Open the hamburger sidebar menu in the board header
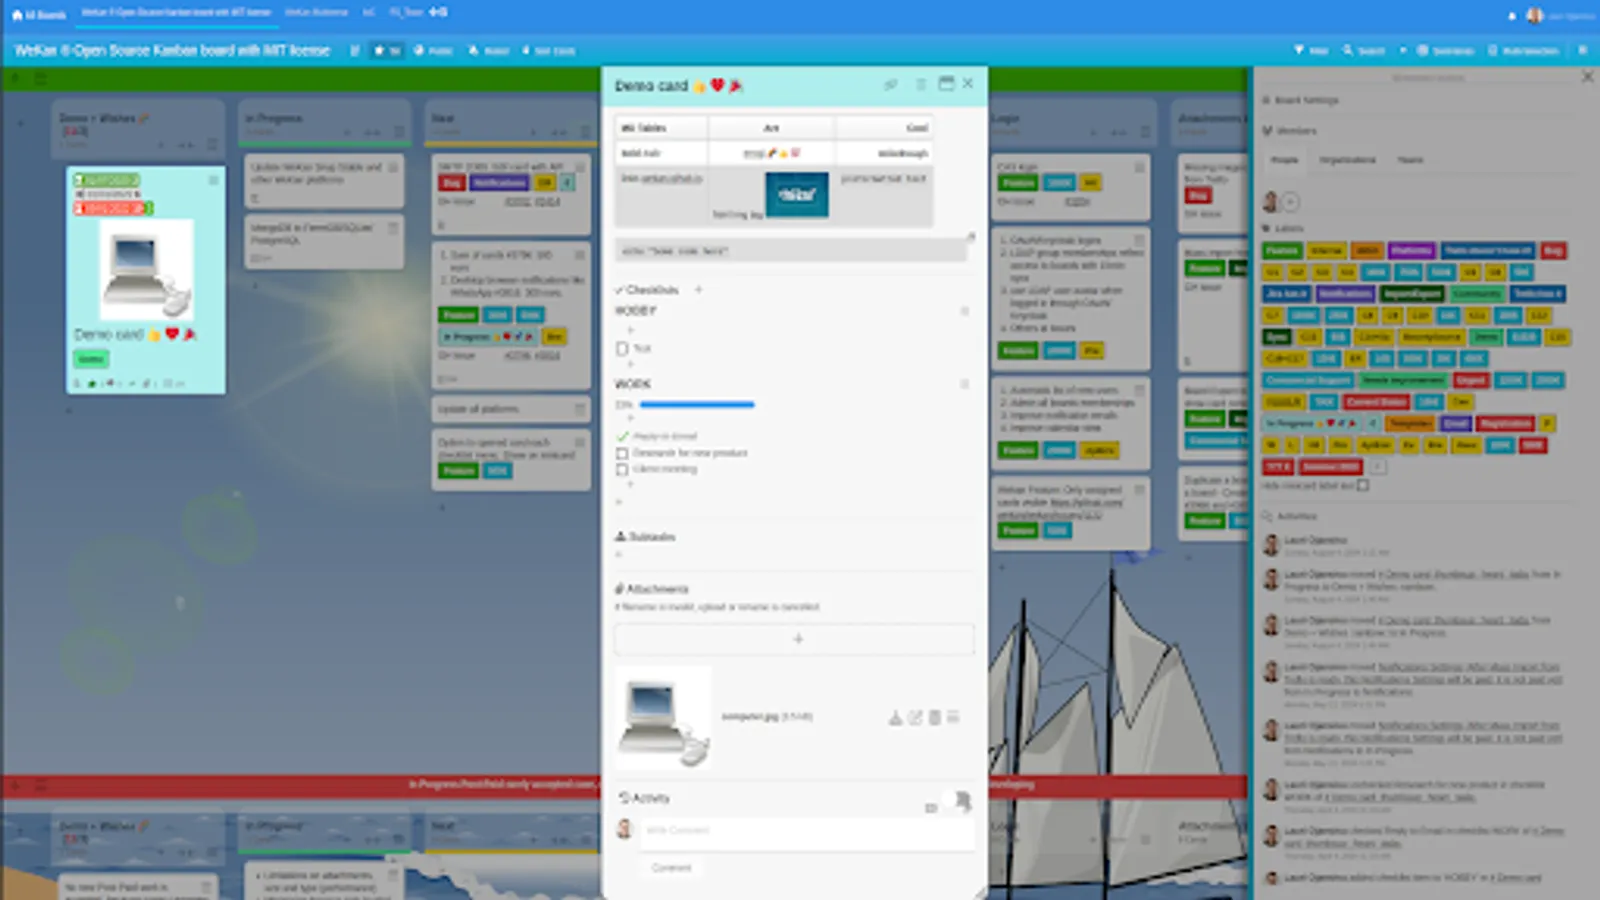Image resolution: width=1600 pixels, height=900 pixels. tap(1582, 50)
